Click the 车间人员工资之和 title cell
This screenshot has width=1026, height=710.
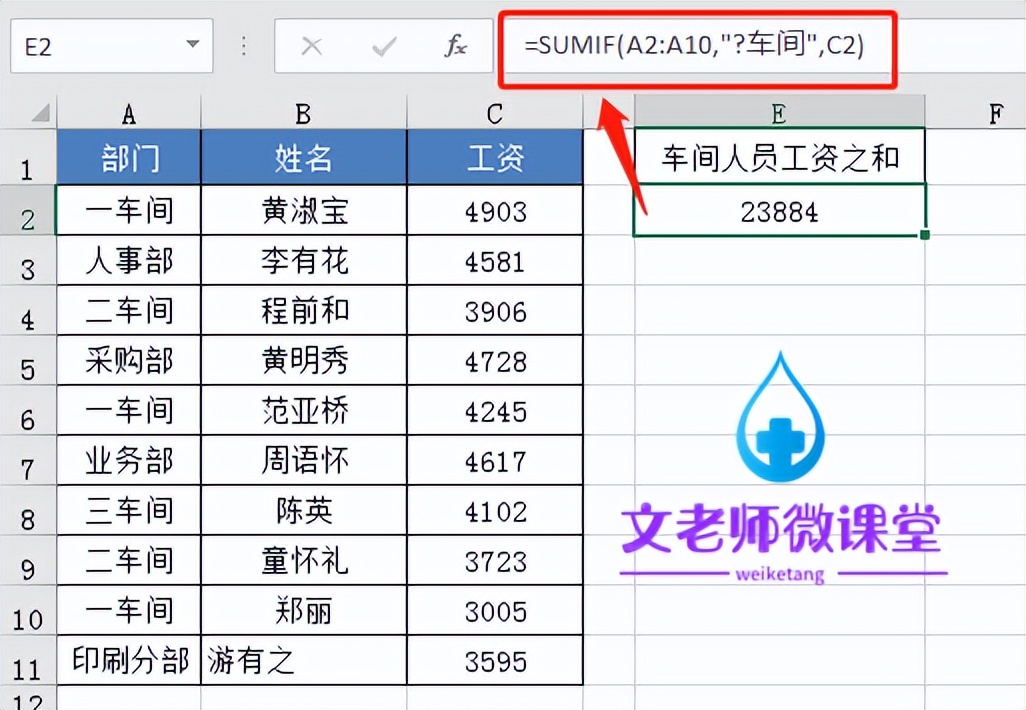pos(778,158)
